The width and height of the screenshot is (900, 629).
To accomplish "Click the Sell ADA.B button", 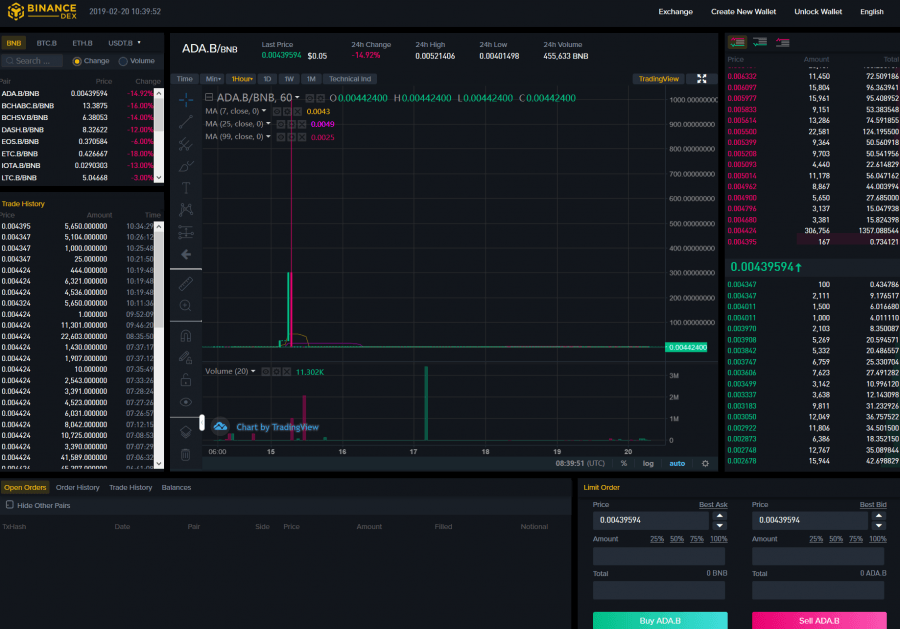I will tap(819, 620).
